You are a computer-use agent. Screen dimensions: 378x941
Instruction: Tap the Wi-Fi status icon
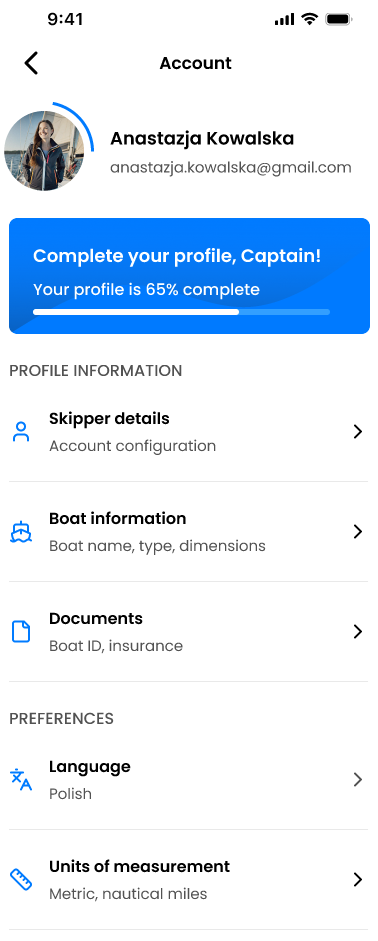[x=310, y=19]
